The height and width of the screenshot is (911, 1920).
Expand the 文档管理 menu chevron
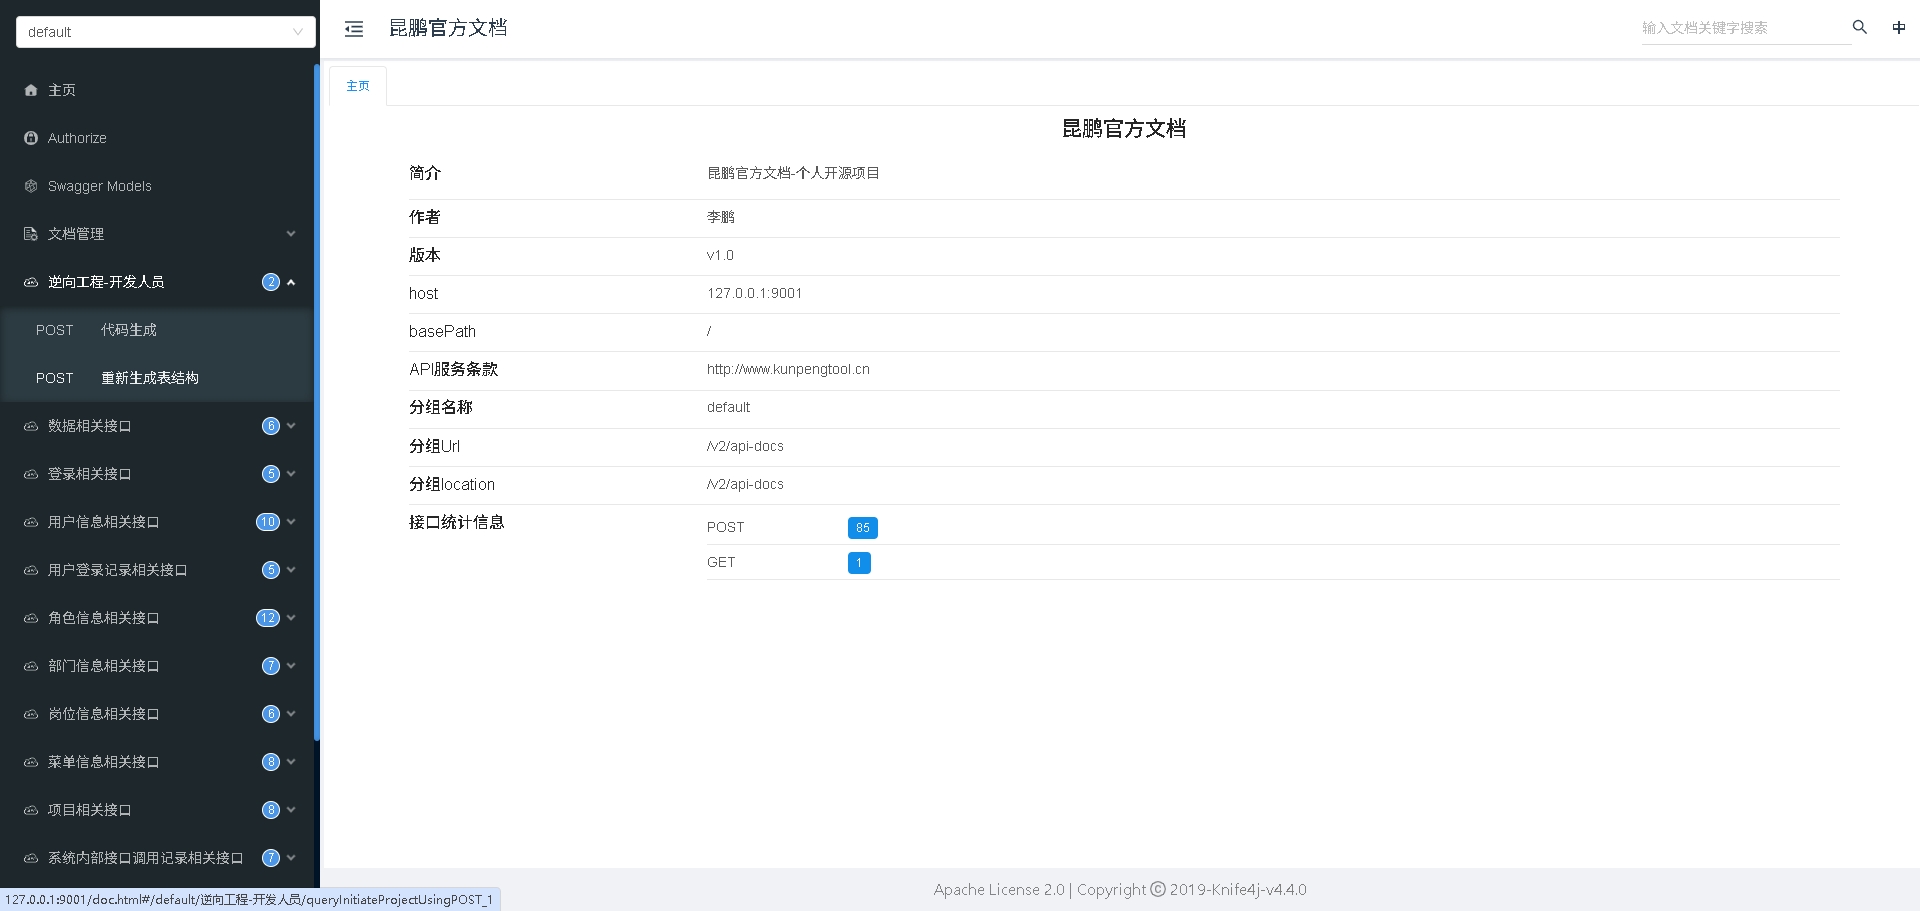[x=291, y=234]
